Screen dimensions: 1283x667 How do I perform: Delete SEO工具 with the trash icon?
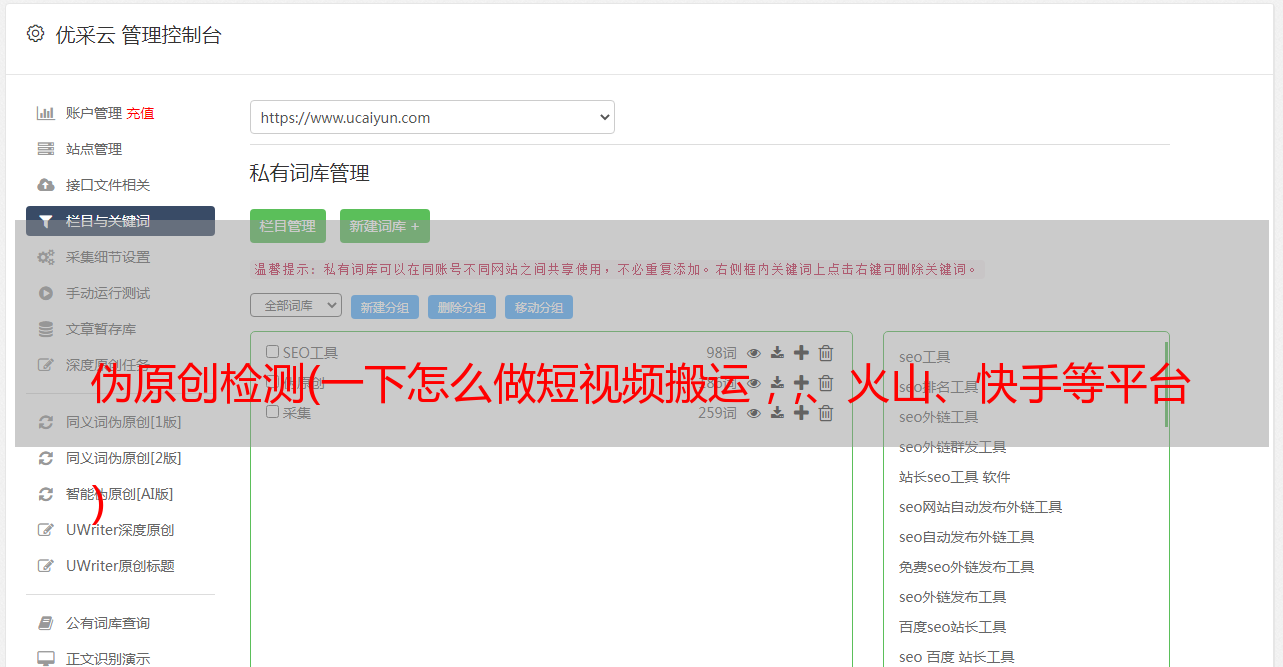tap(826, 353)
